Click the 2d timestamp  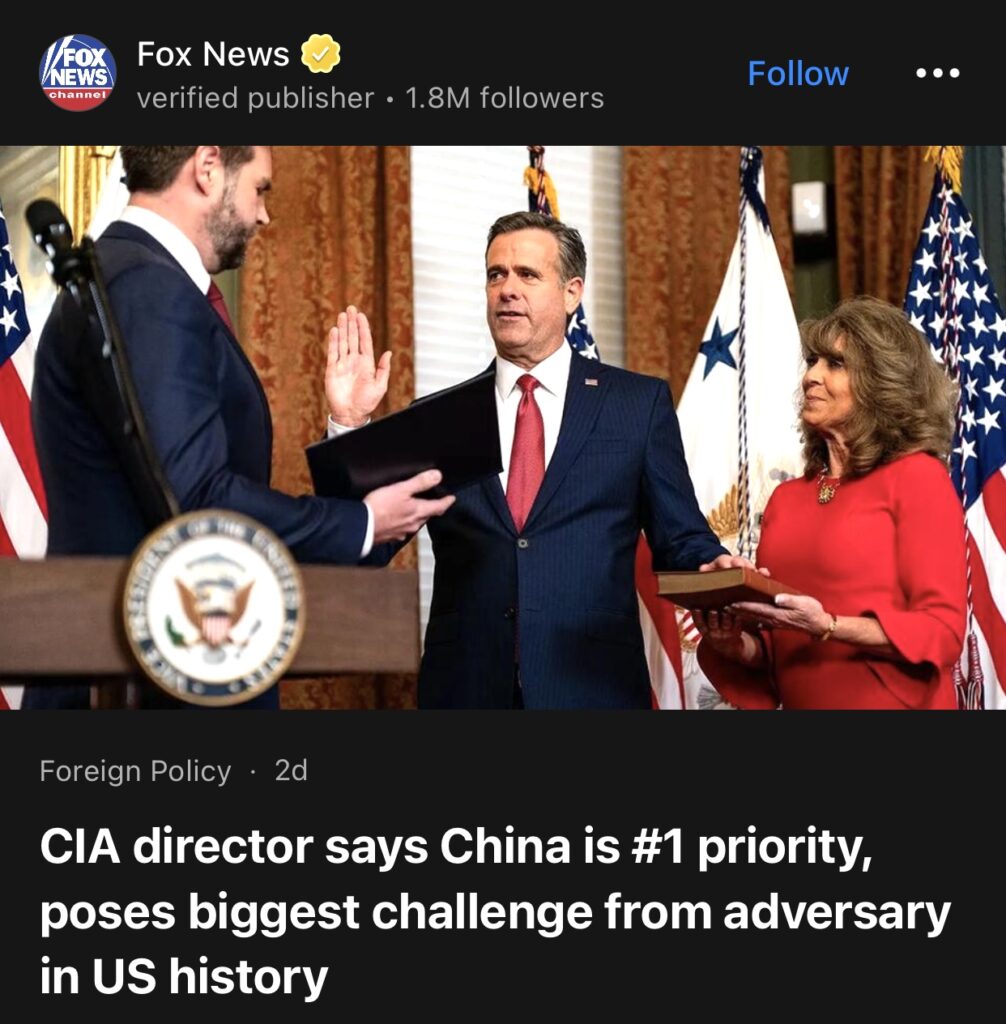tap(291, 771)
